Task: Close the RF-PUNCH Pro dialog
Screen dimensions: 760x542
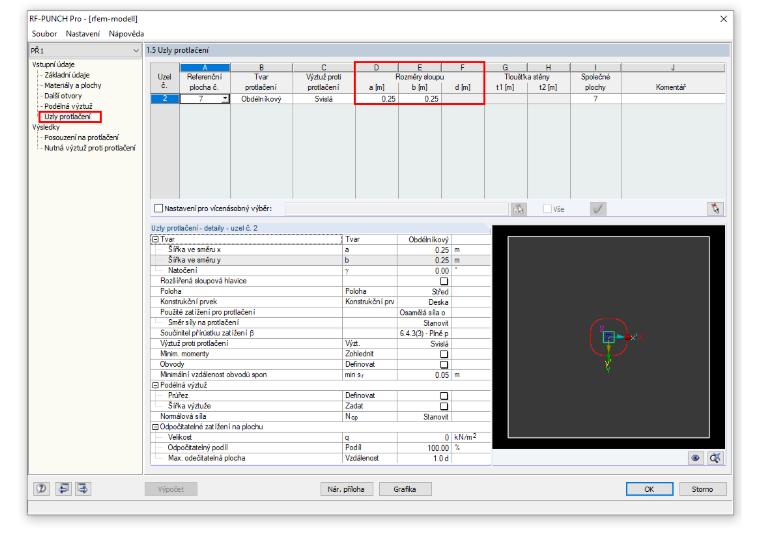Action: 723,19
